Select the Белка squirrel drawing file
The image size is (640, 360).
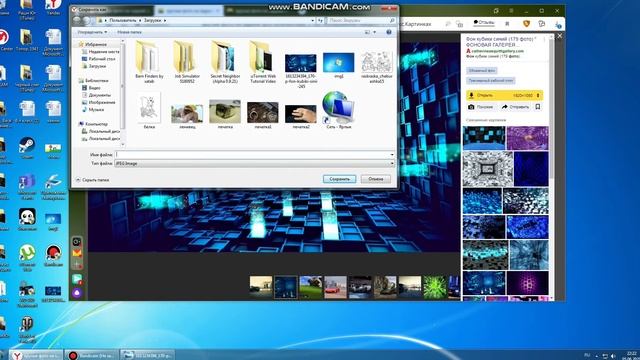click(x=149, y=110)
